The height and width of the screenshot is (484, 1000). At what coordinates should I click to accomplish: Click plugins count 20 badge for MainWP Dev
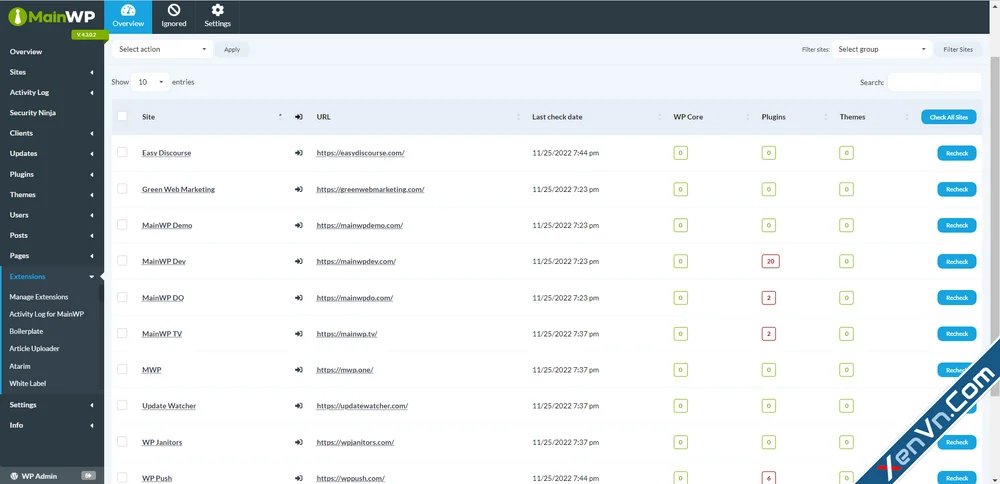click(770, 261)
